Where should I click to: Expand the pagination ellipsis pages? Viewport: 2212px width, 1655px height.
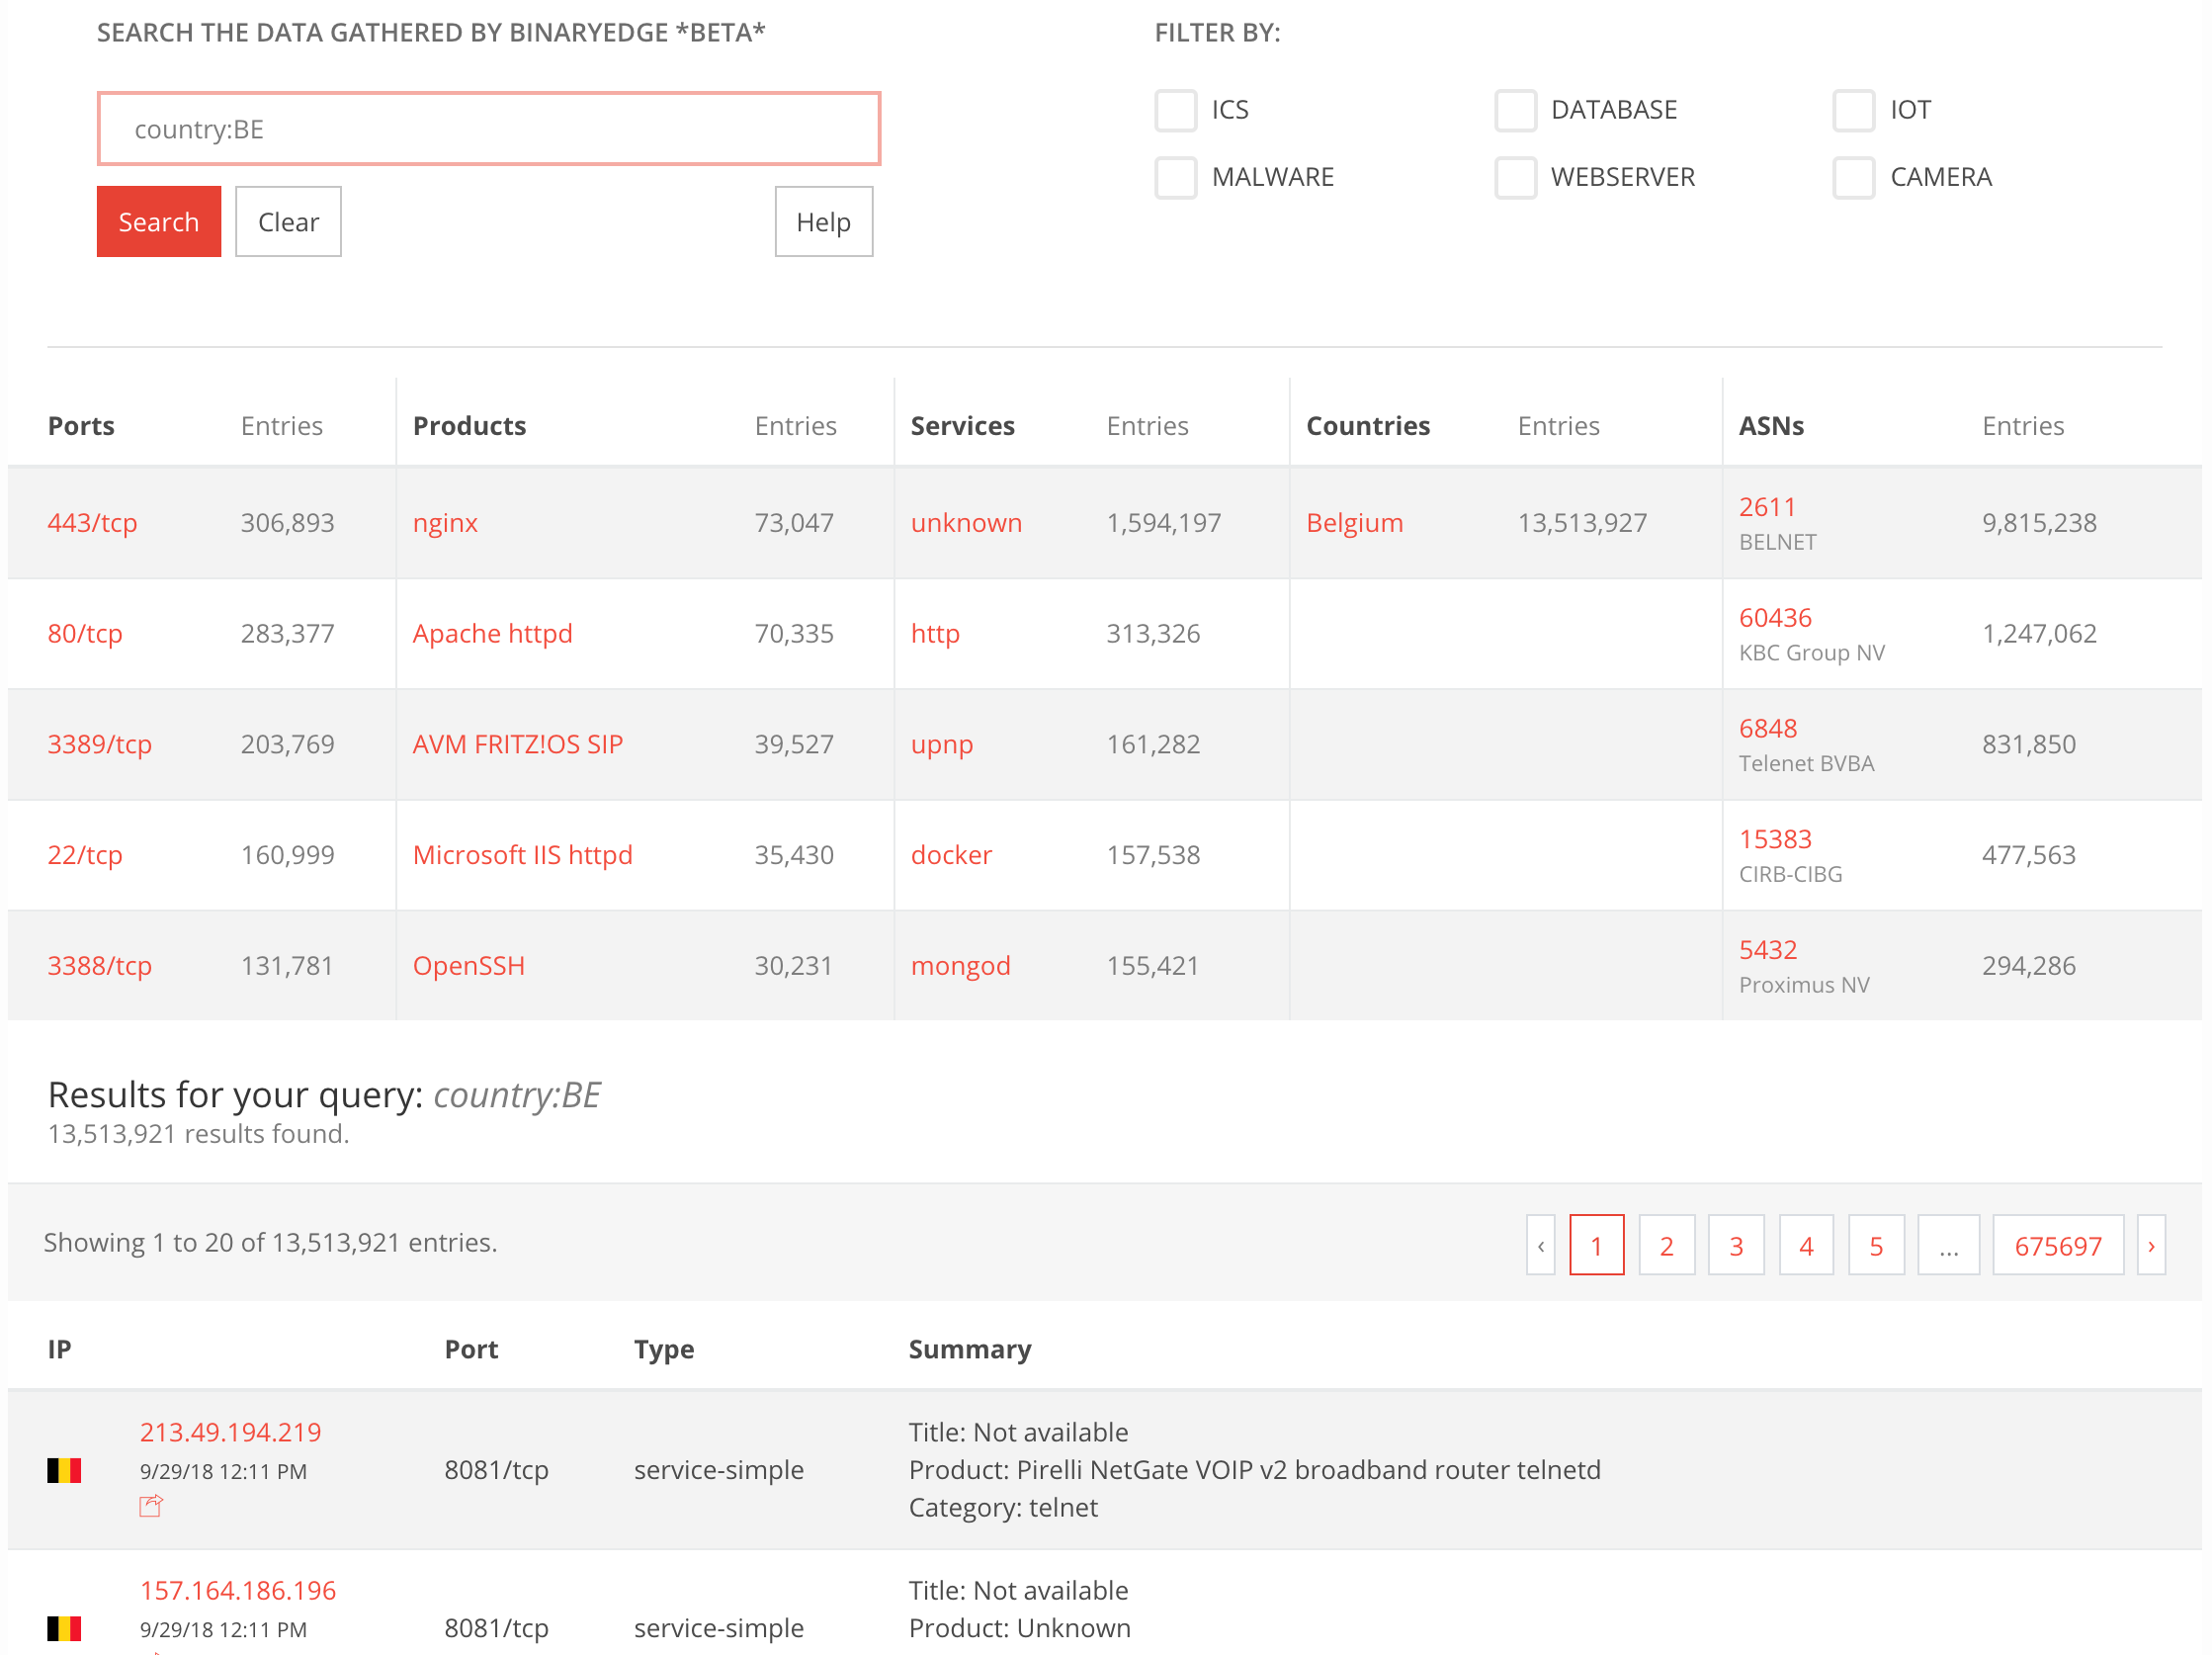[x=1948, y=1245]
